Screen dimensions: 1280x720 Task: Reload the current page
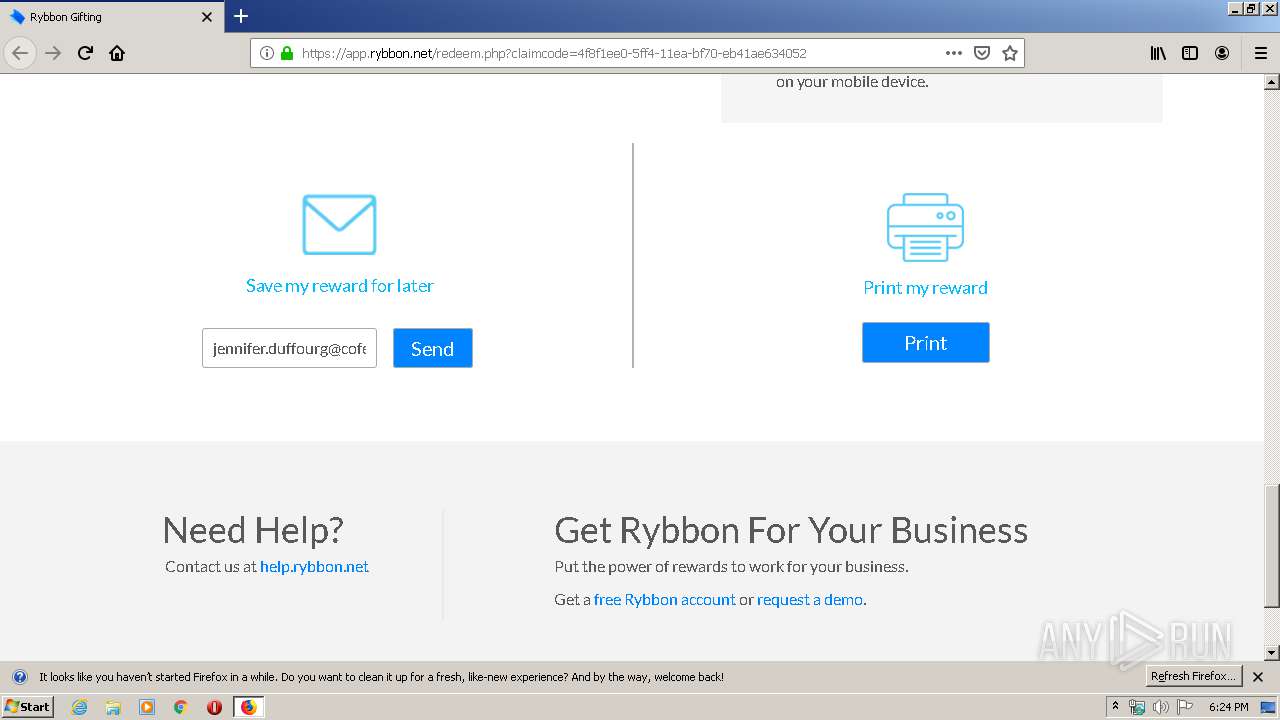(x=86, y=53)
